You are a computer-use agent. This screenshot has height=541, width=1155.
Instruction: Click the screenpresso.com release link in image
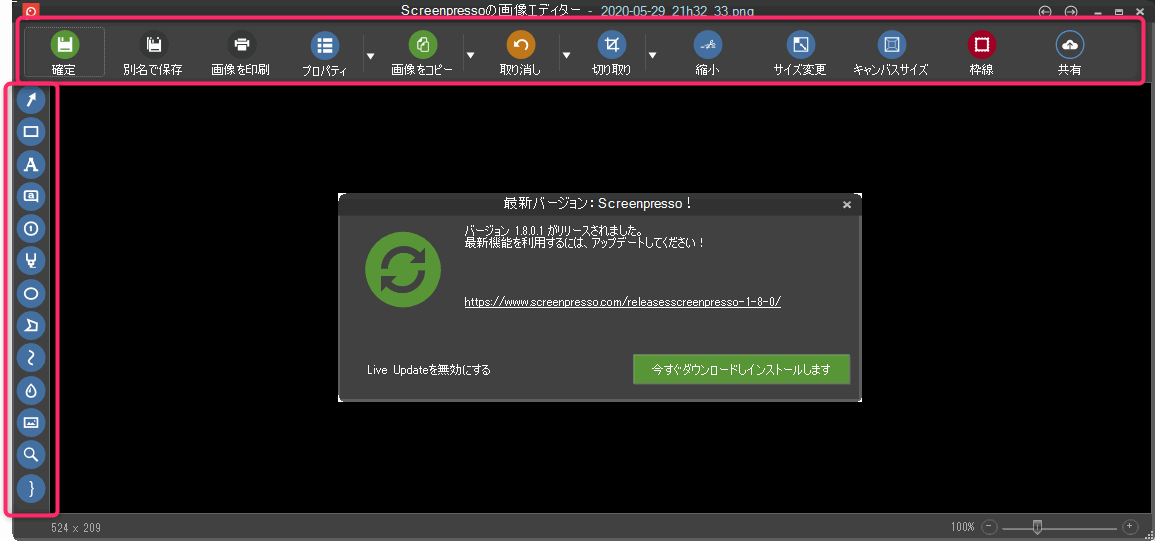[622, 301]
